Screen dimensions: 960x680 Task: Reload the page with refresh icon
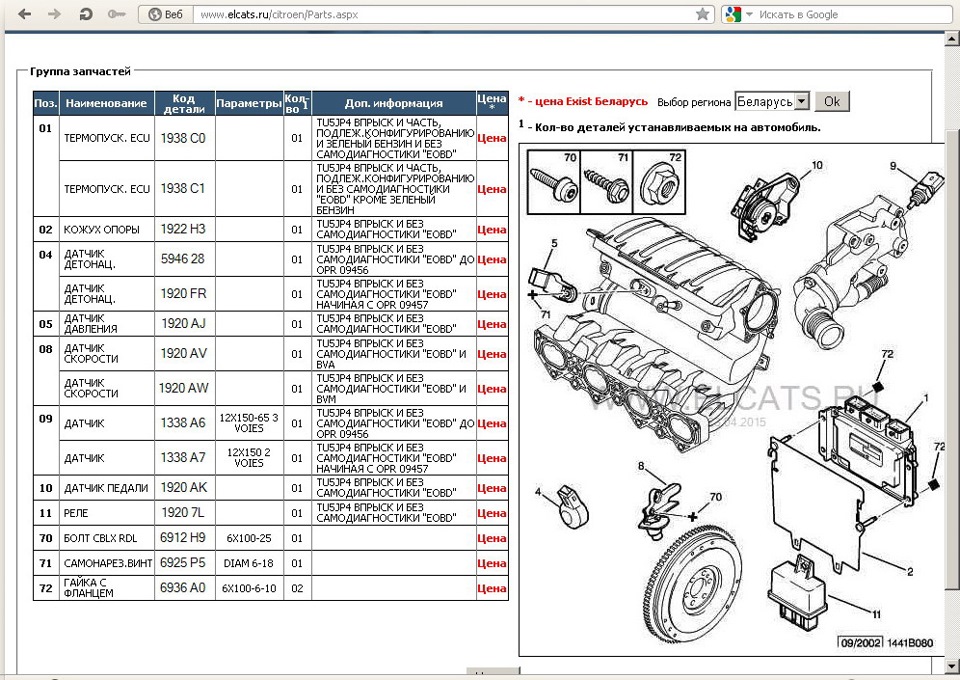[86, 14]
